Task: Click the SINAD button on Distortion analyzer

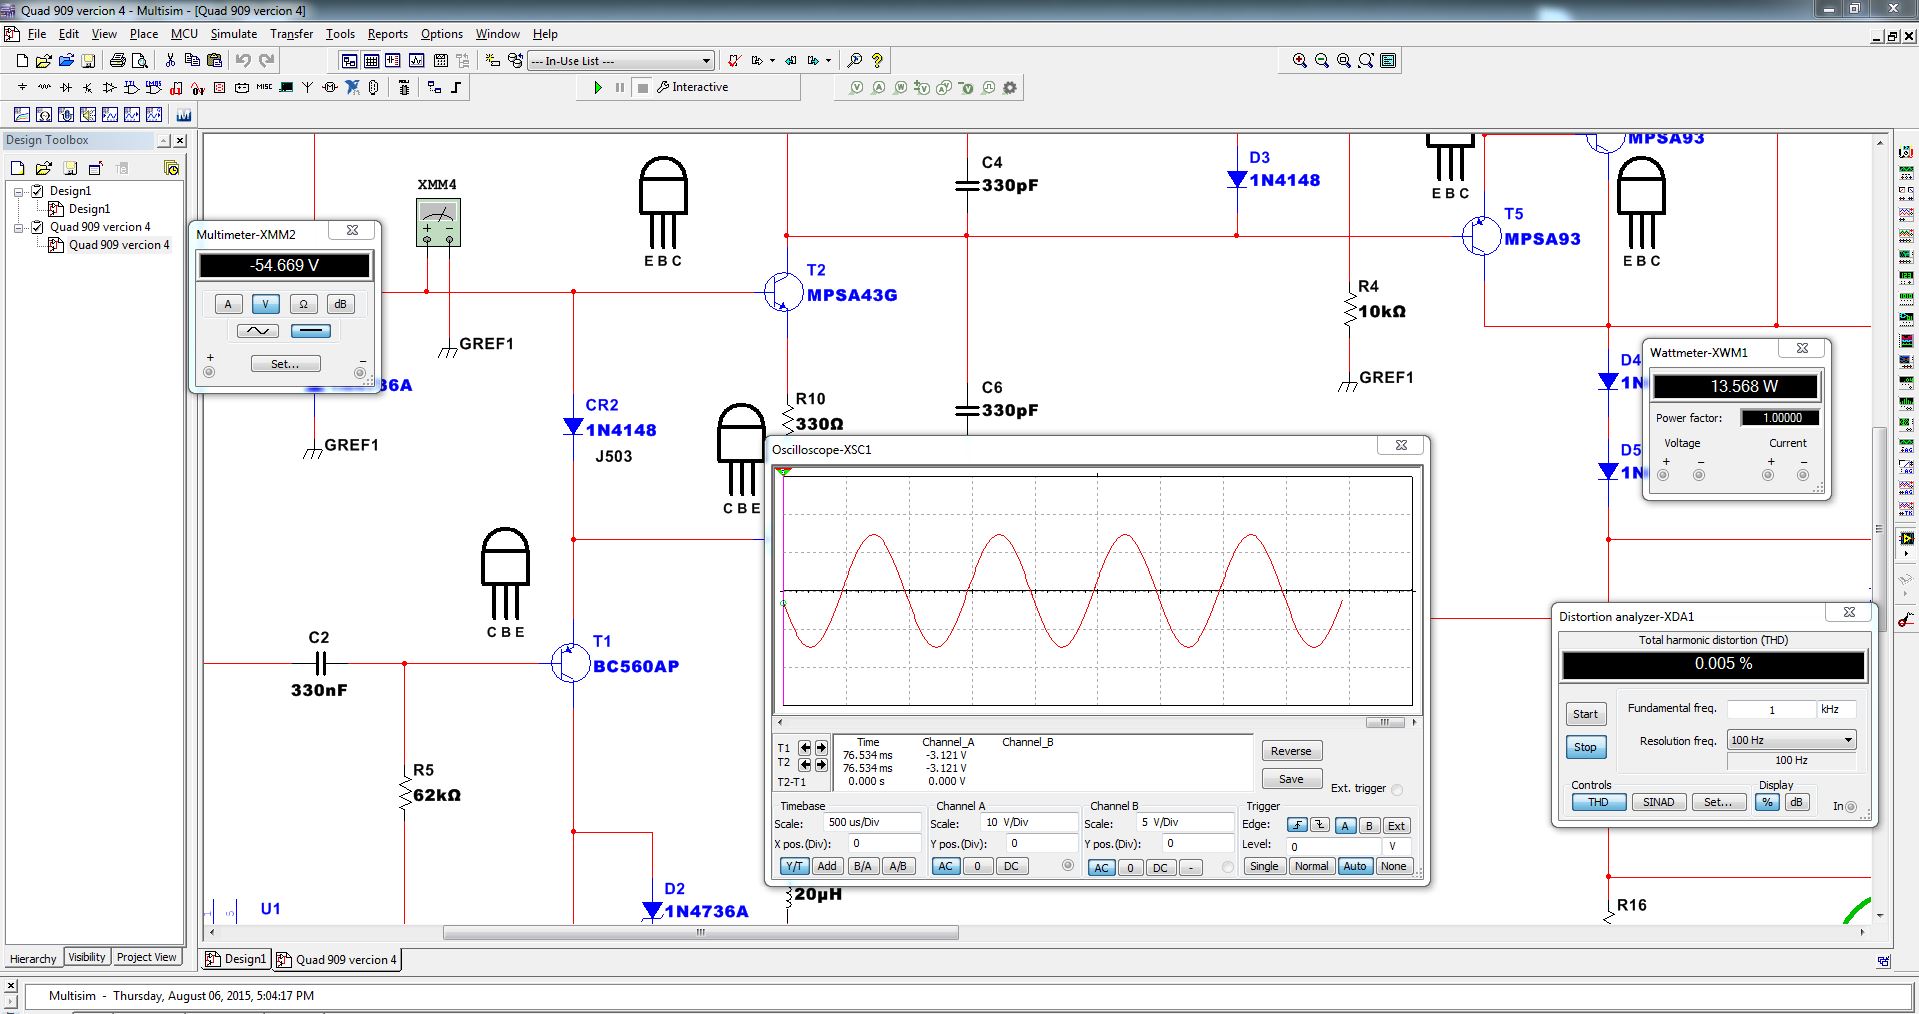Action: coord(1658,802)
